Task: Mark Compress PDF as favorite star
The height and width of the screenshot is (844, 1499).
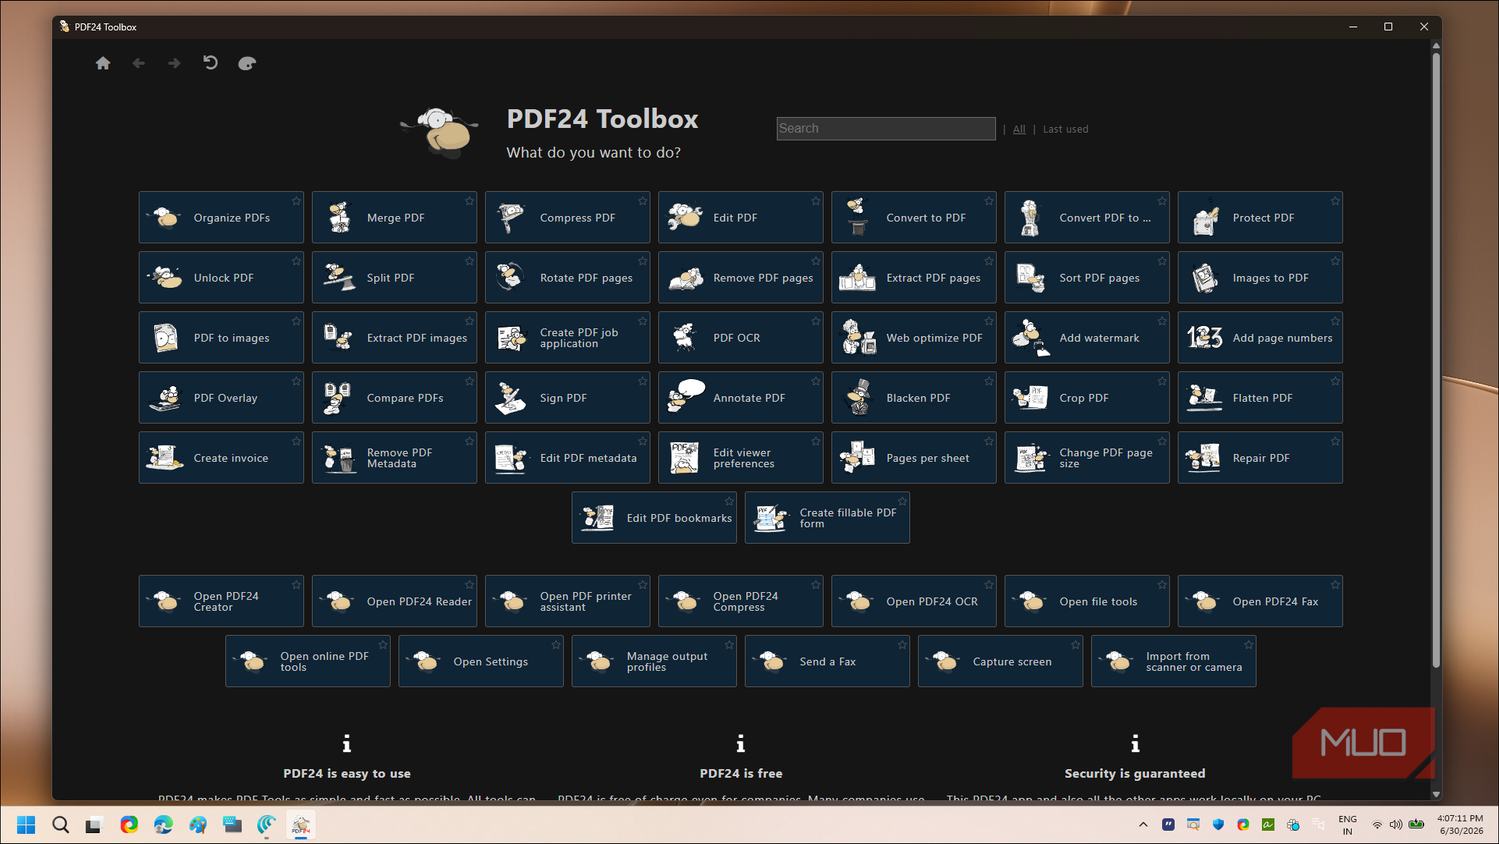Action: point(642,201)
